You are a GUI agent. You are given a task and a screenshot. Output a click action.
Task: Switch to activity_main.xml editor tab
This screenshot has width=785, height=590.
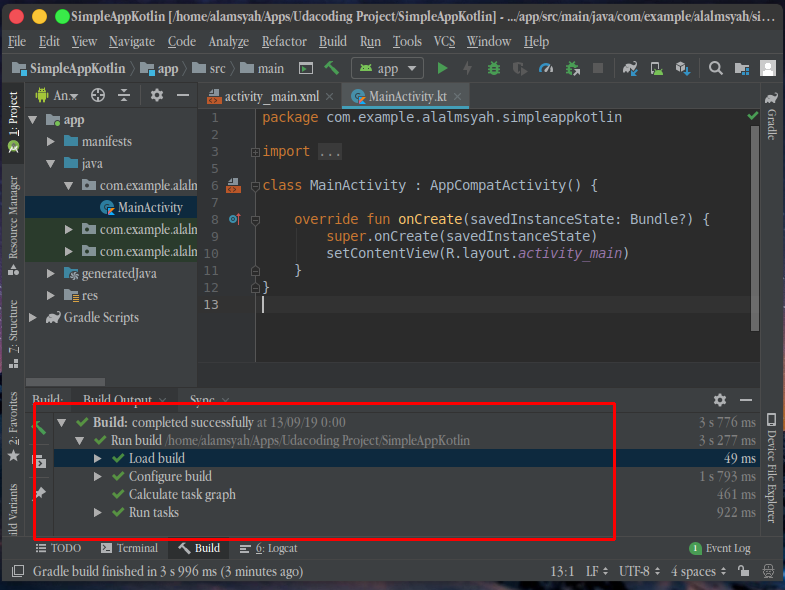click(x=271, y=96)
